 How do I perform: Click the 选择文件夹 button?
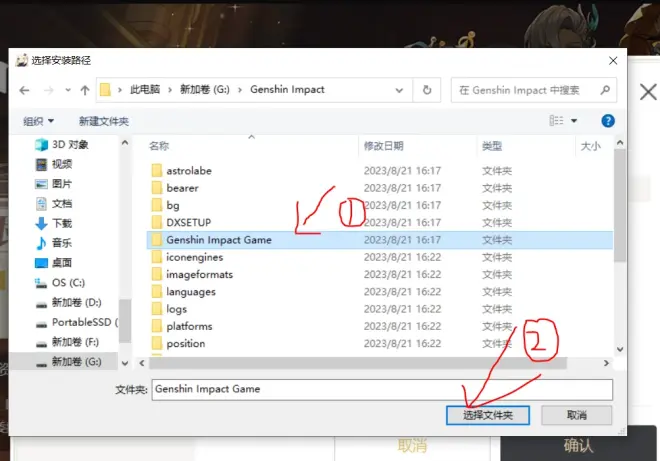click(x=487, y=415)
